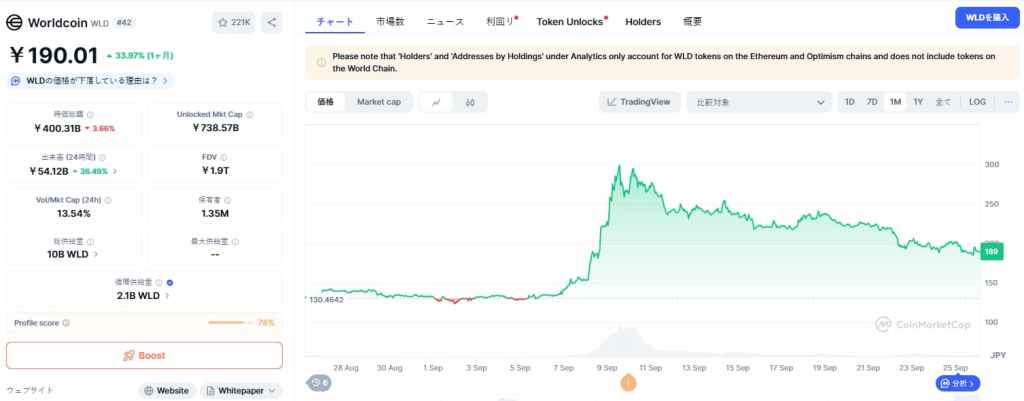Image resolution: width=1024 pixels, height=401 pixels.
Task: Click the blue 分析 analysis button
Action: point(958,383)
